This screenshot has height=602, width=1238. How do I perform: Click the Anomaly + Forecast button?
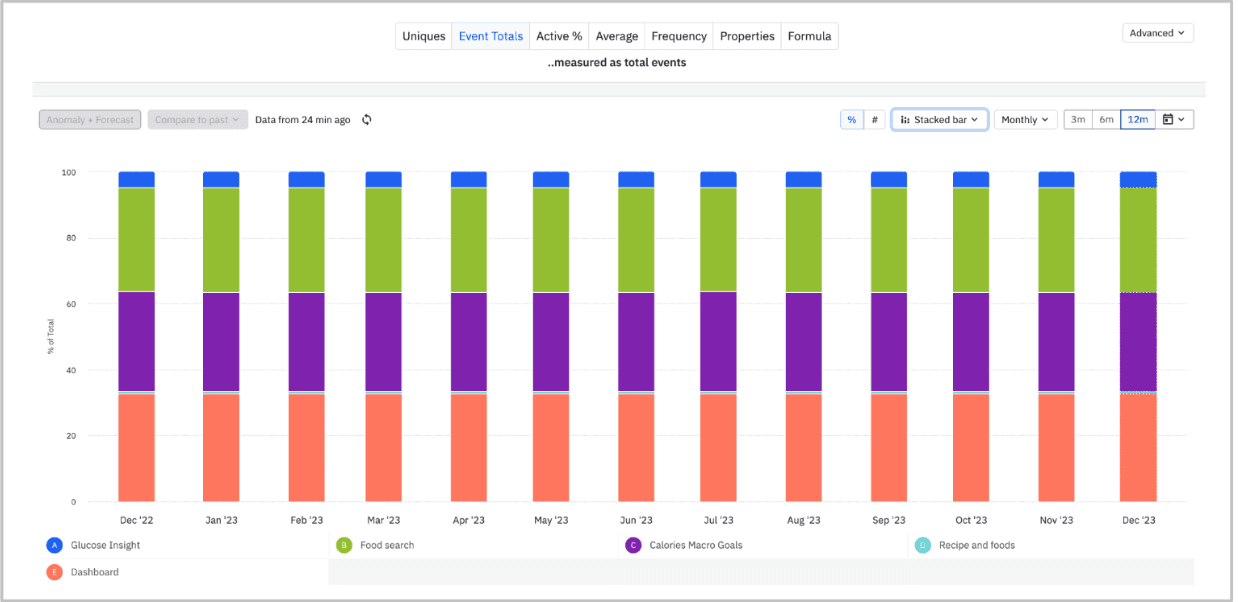(89, 119)
